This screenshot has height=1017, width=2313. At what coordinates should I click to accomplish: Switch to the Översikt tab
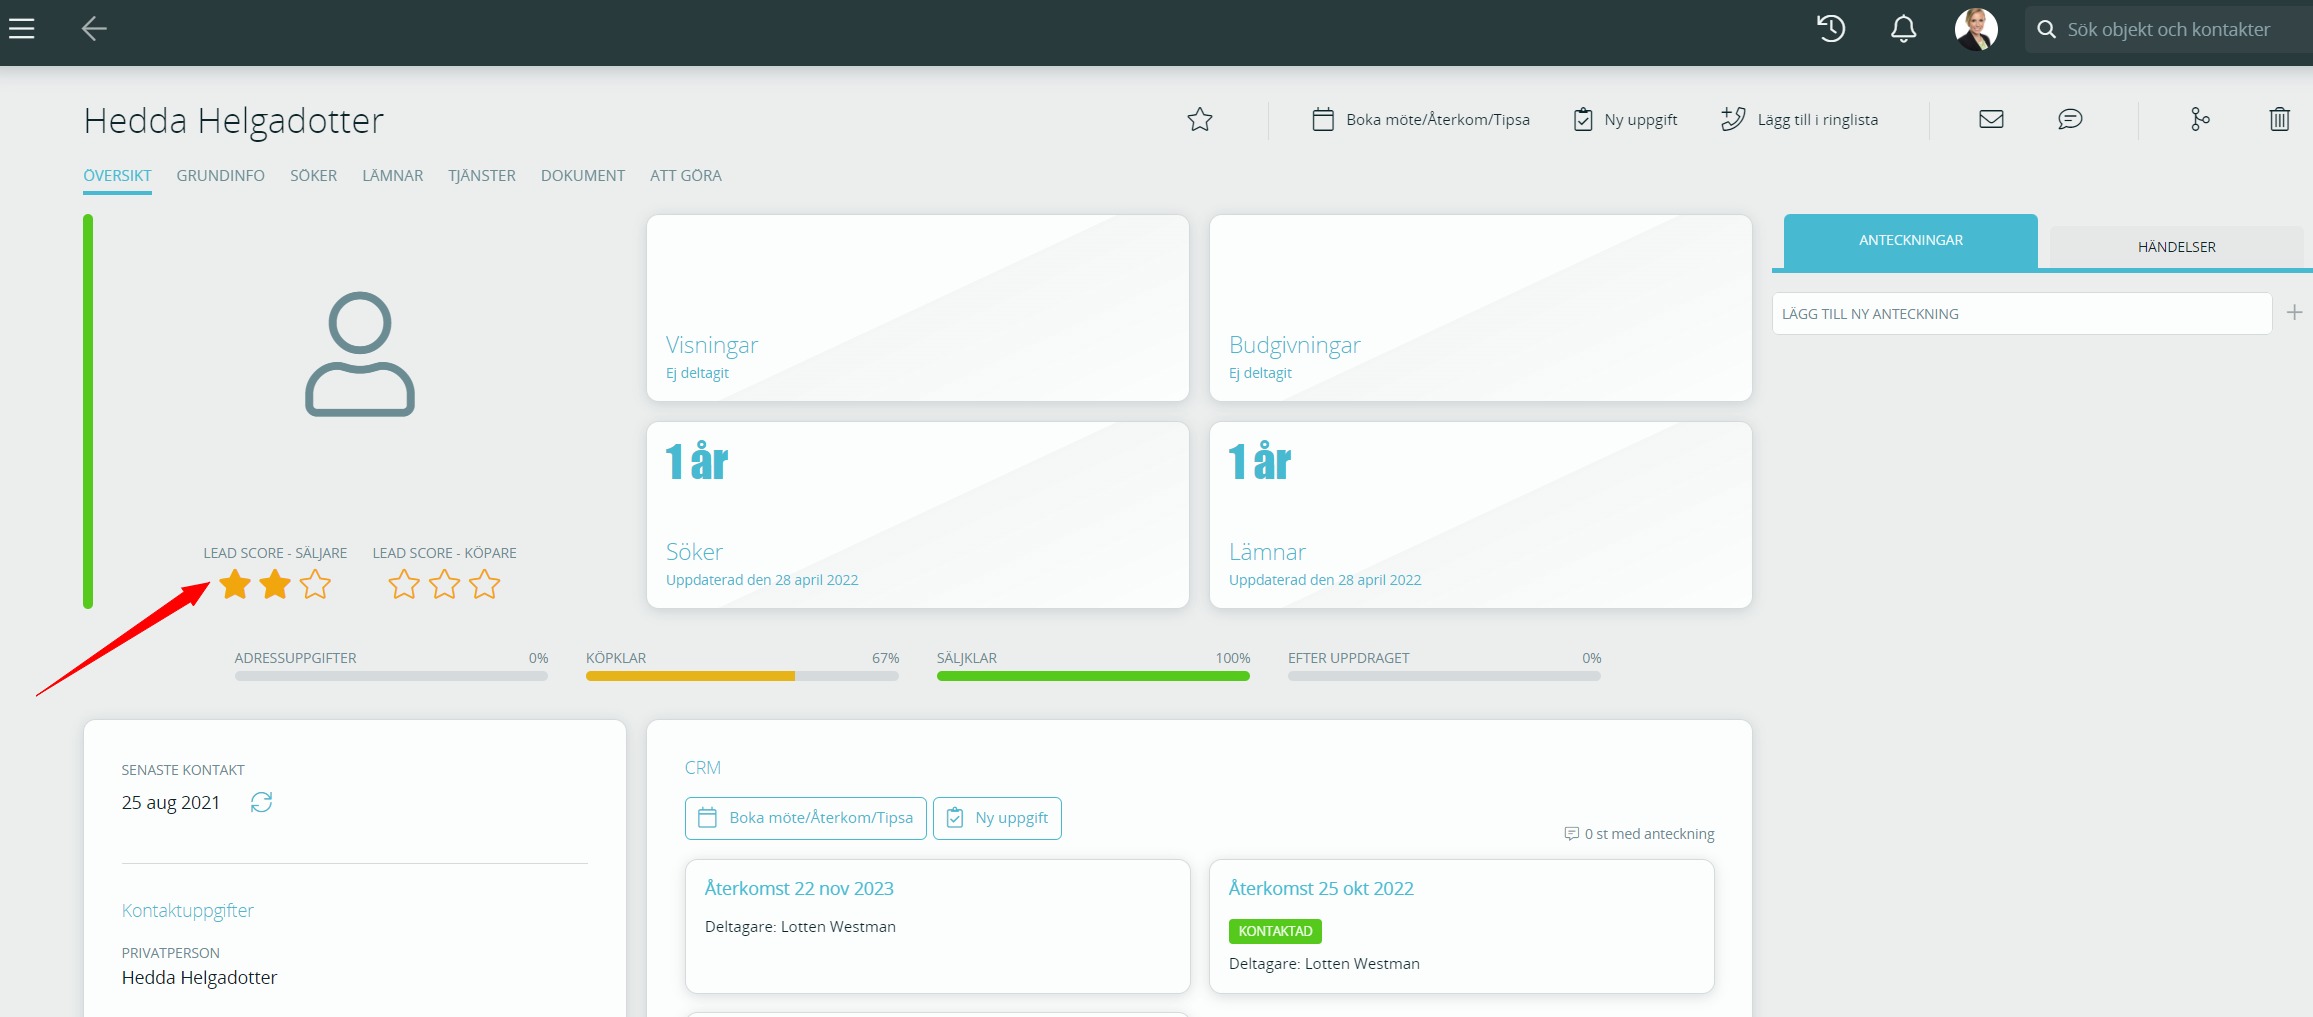(118, 176)
